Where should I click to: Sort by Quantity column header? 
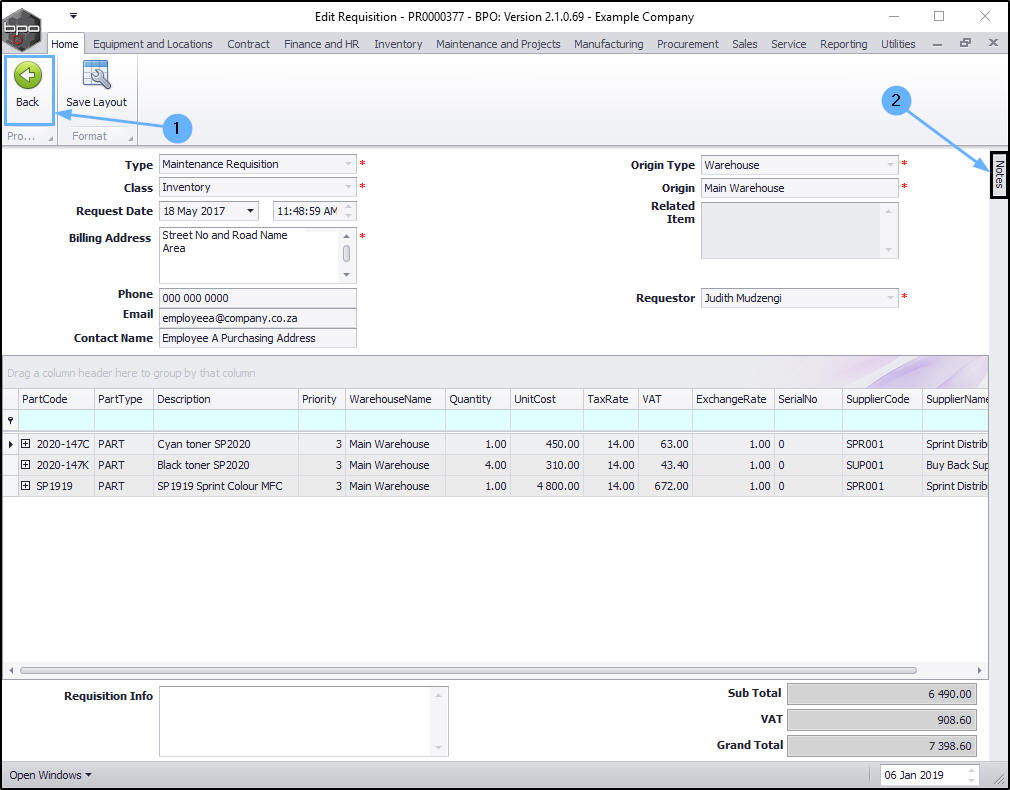pos(478,399)
